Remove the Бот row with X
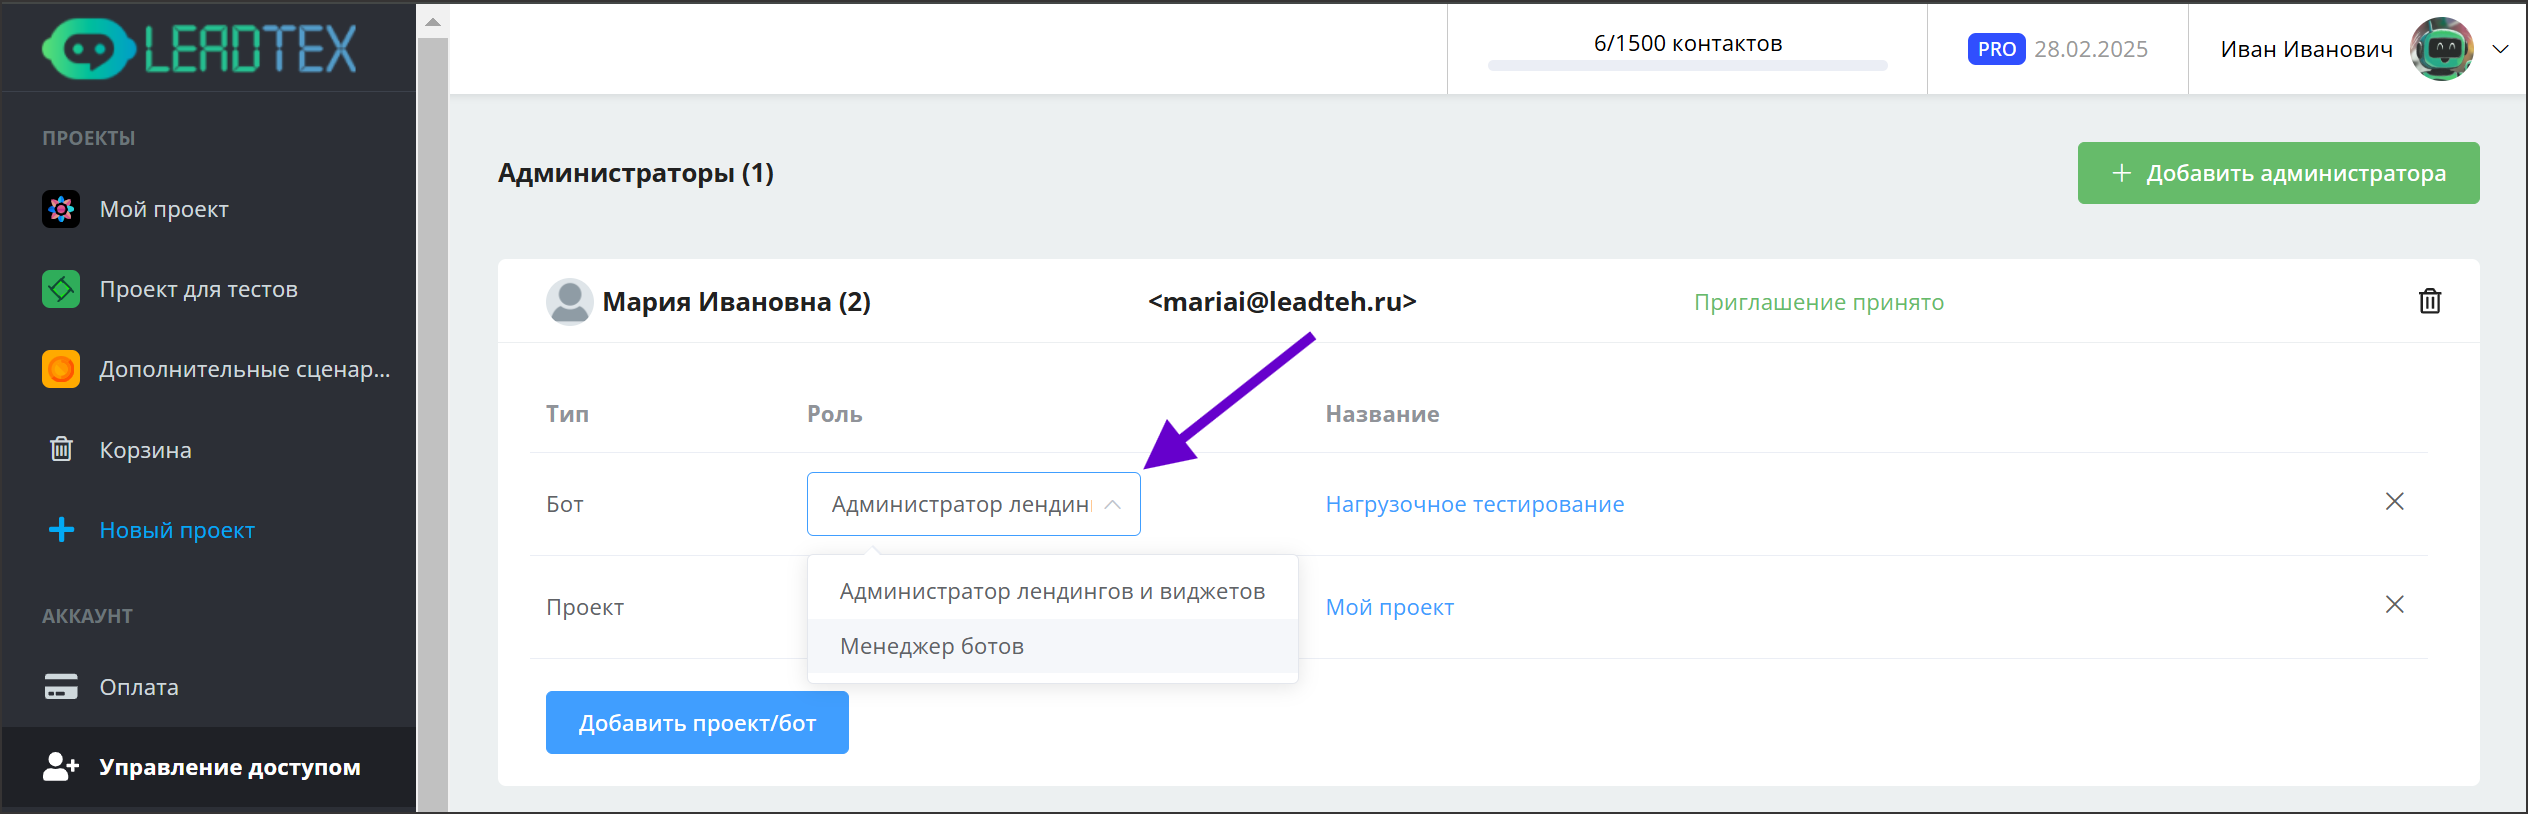 2394,502
